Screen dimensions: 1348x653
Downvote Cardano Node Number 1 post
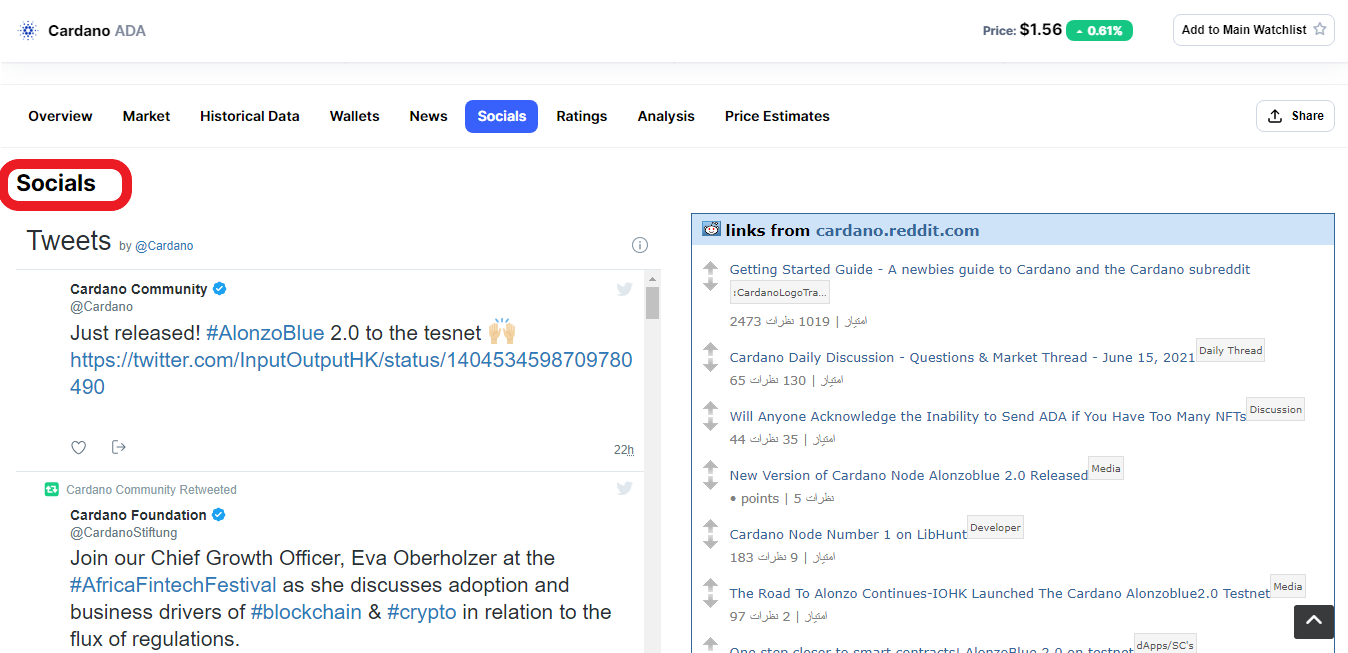point(710,542)
